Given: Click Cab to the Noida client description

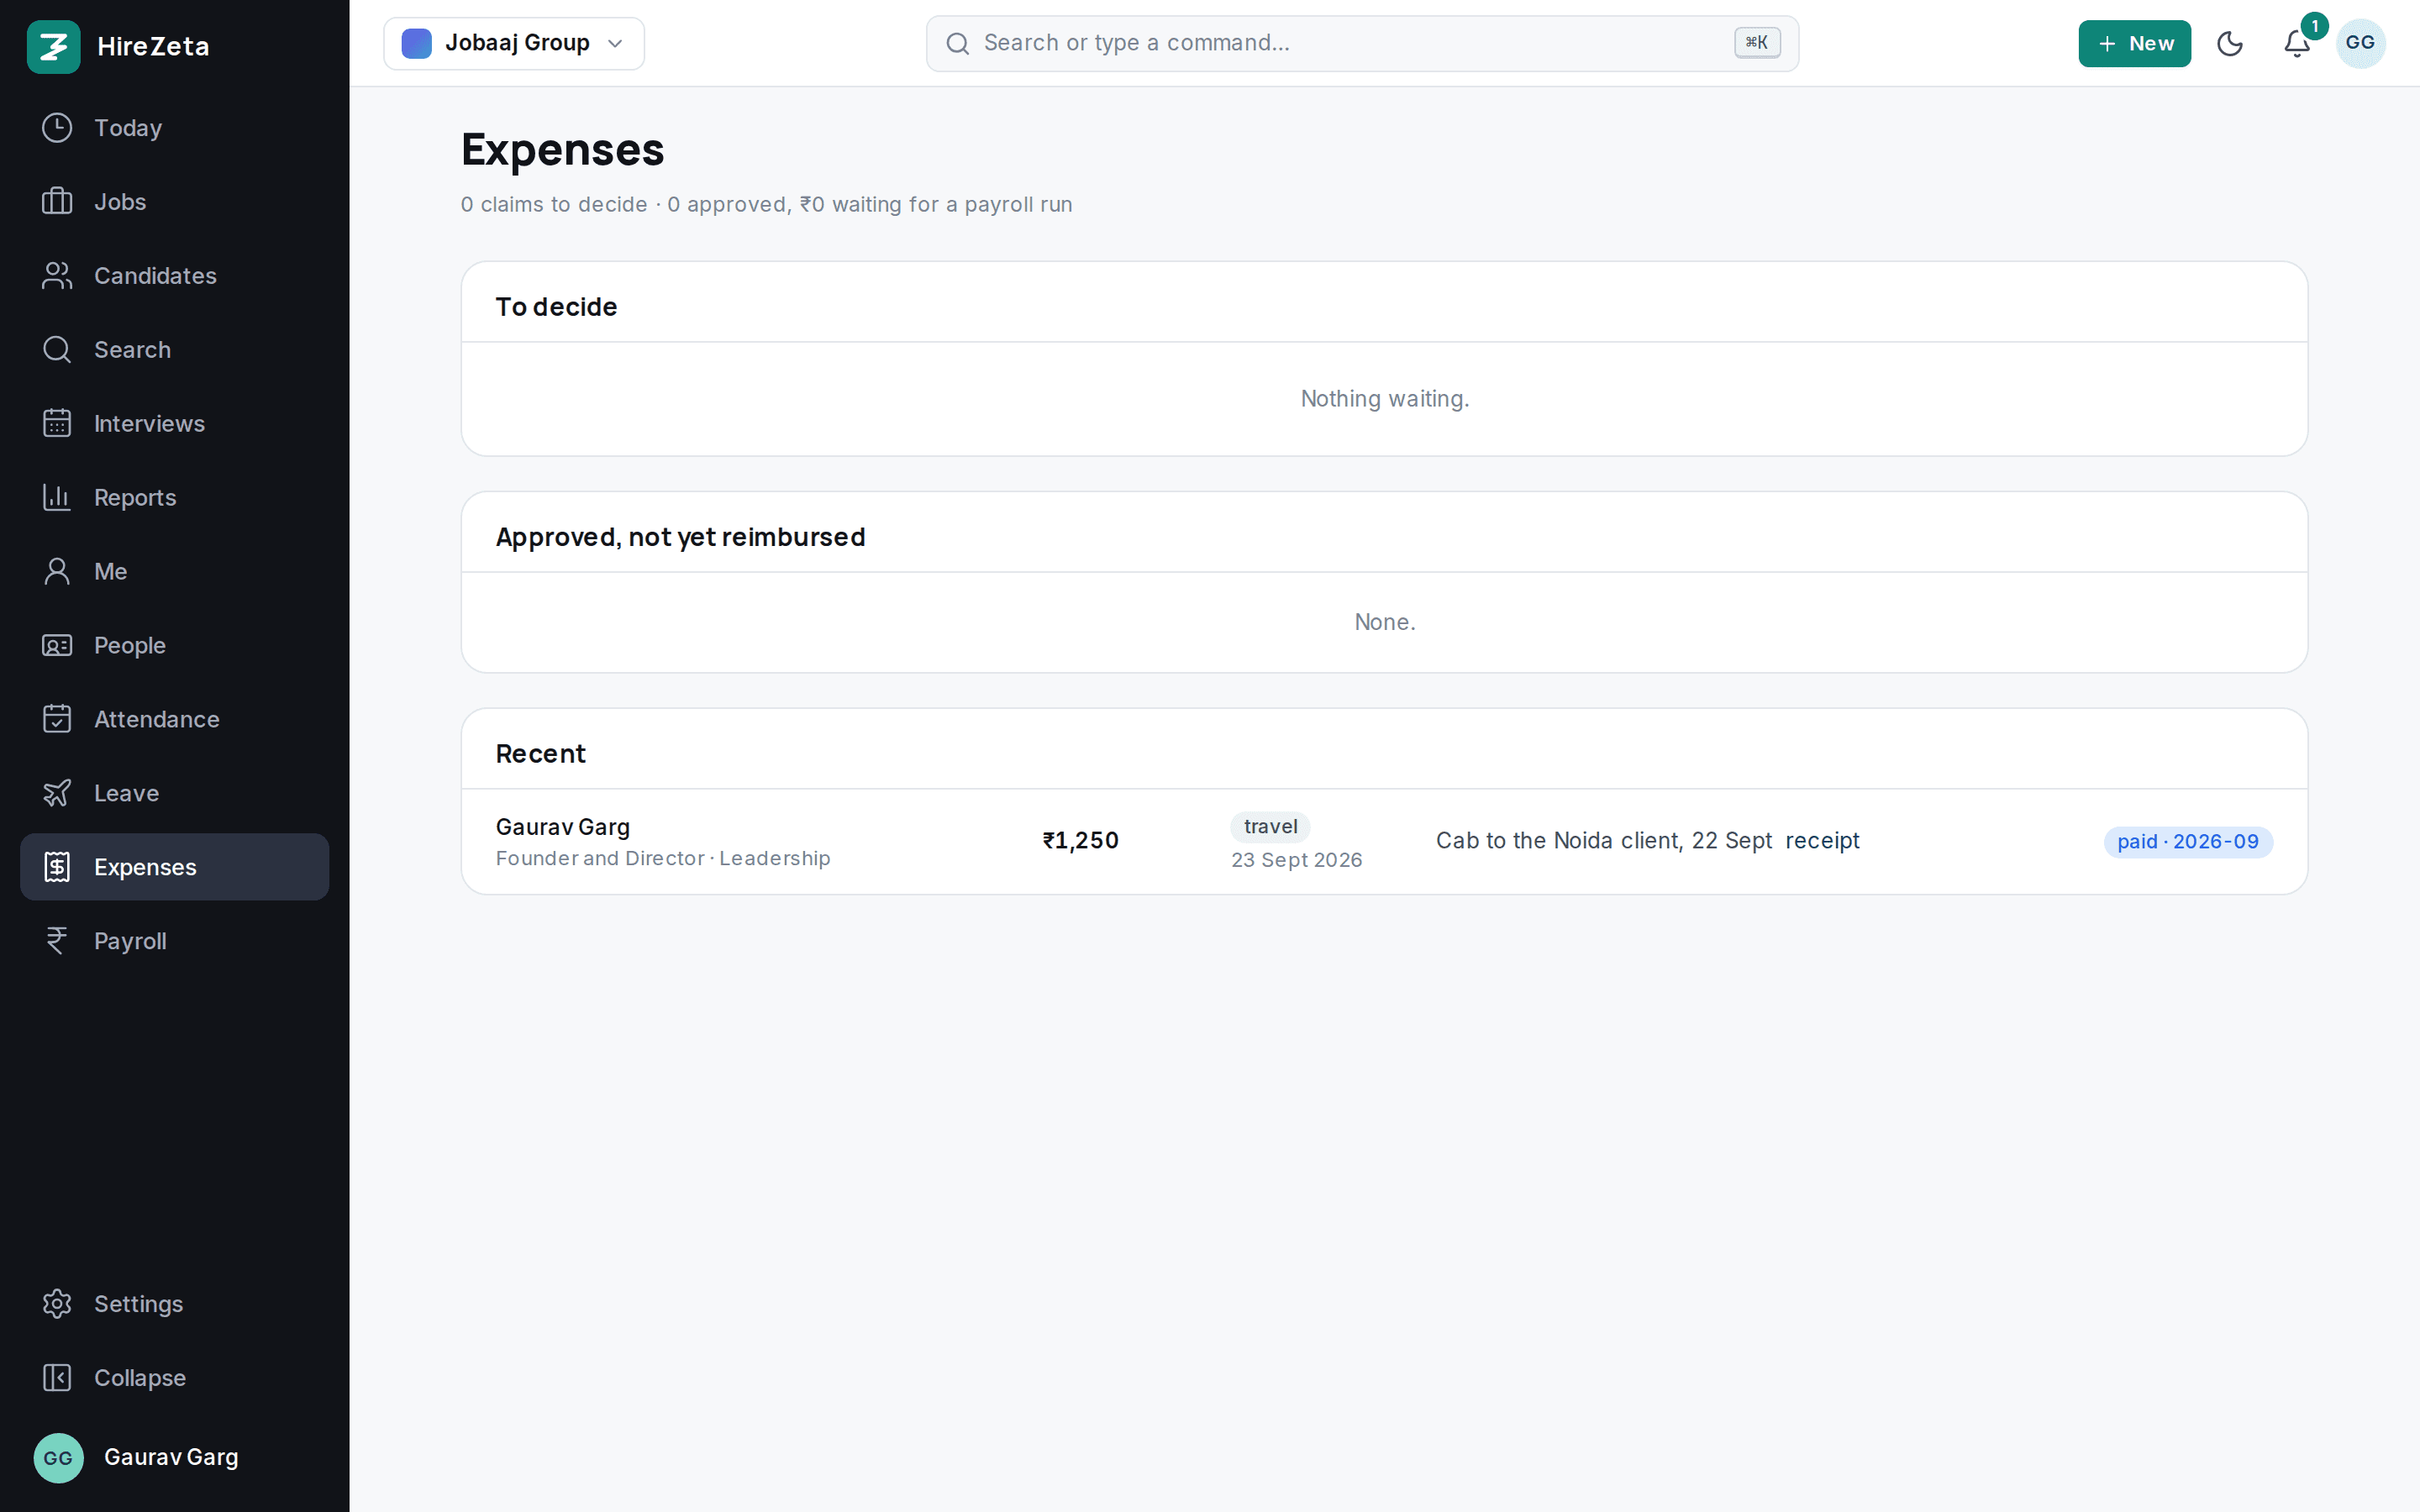Looking at the screenshot, I should click(x=1604, y=841).
